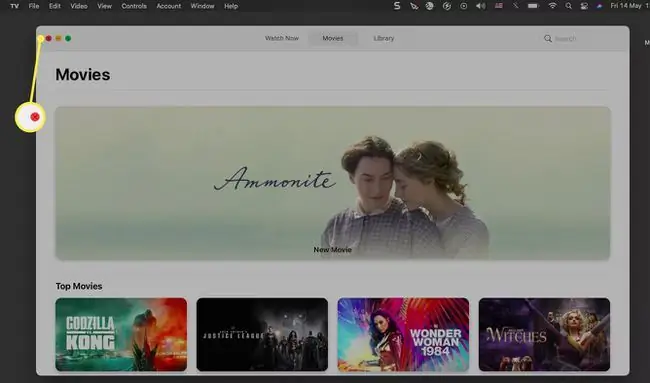
Task: Open the View menu
Action: (104, 6)
